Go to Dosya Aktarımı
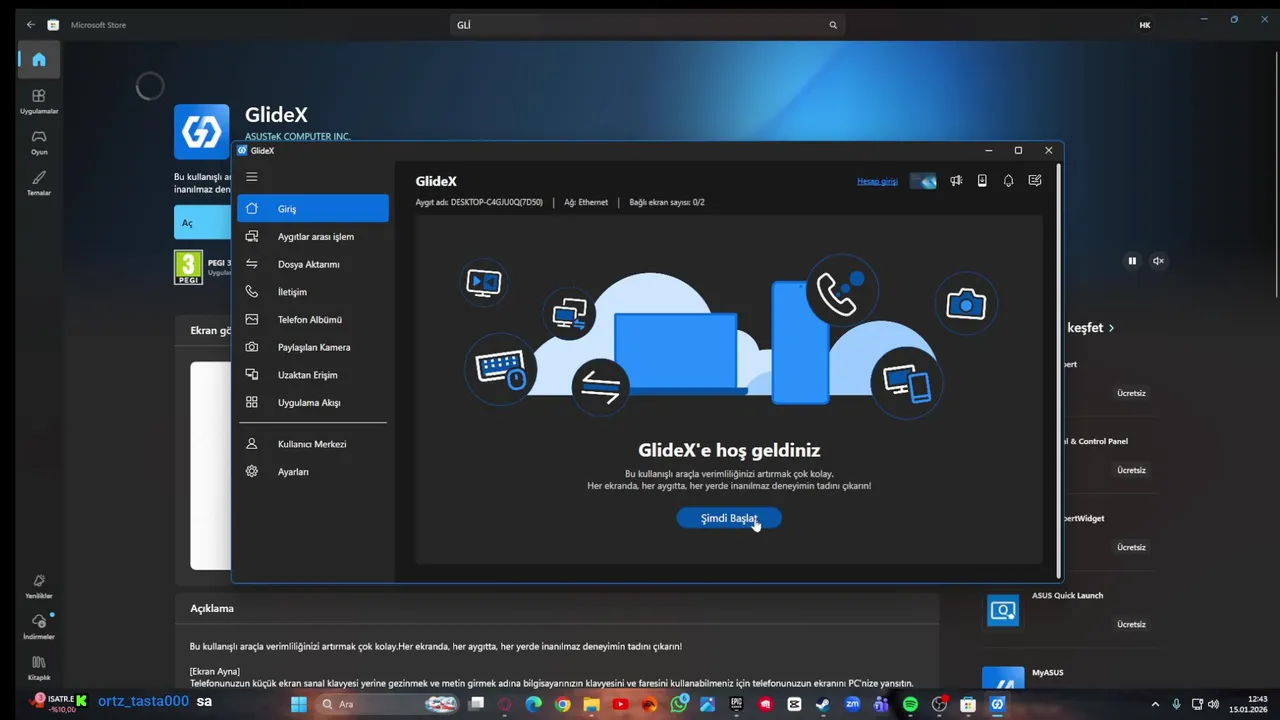The height and width of the screenshot is (720, 1280). (313, 264)
